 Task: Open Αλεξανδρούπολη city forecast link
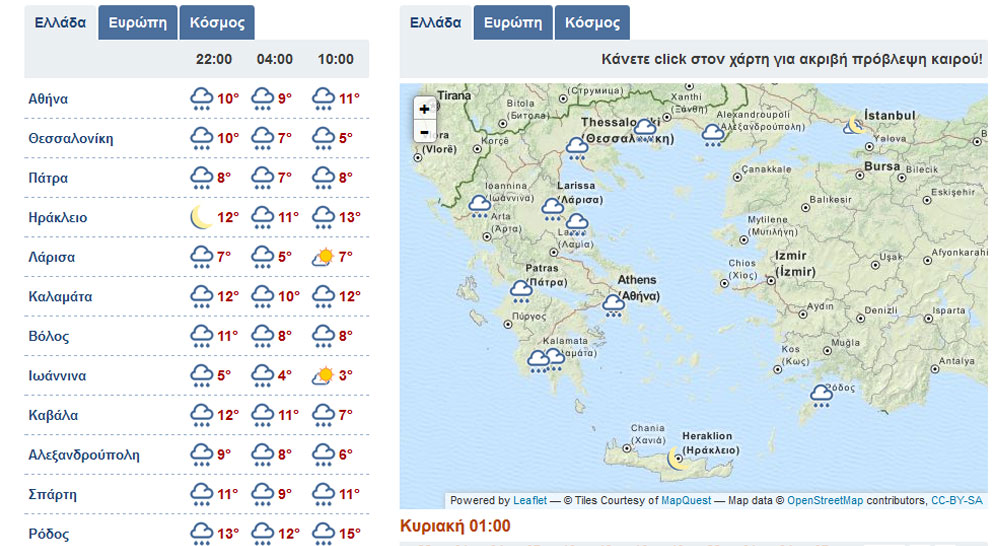click(x=84, y=456)
